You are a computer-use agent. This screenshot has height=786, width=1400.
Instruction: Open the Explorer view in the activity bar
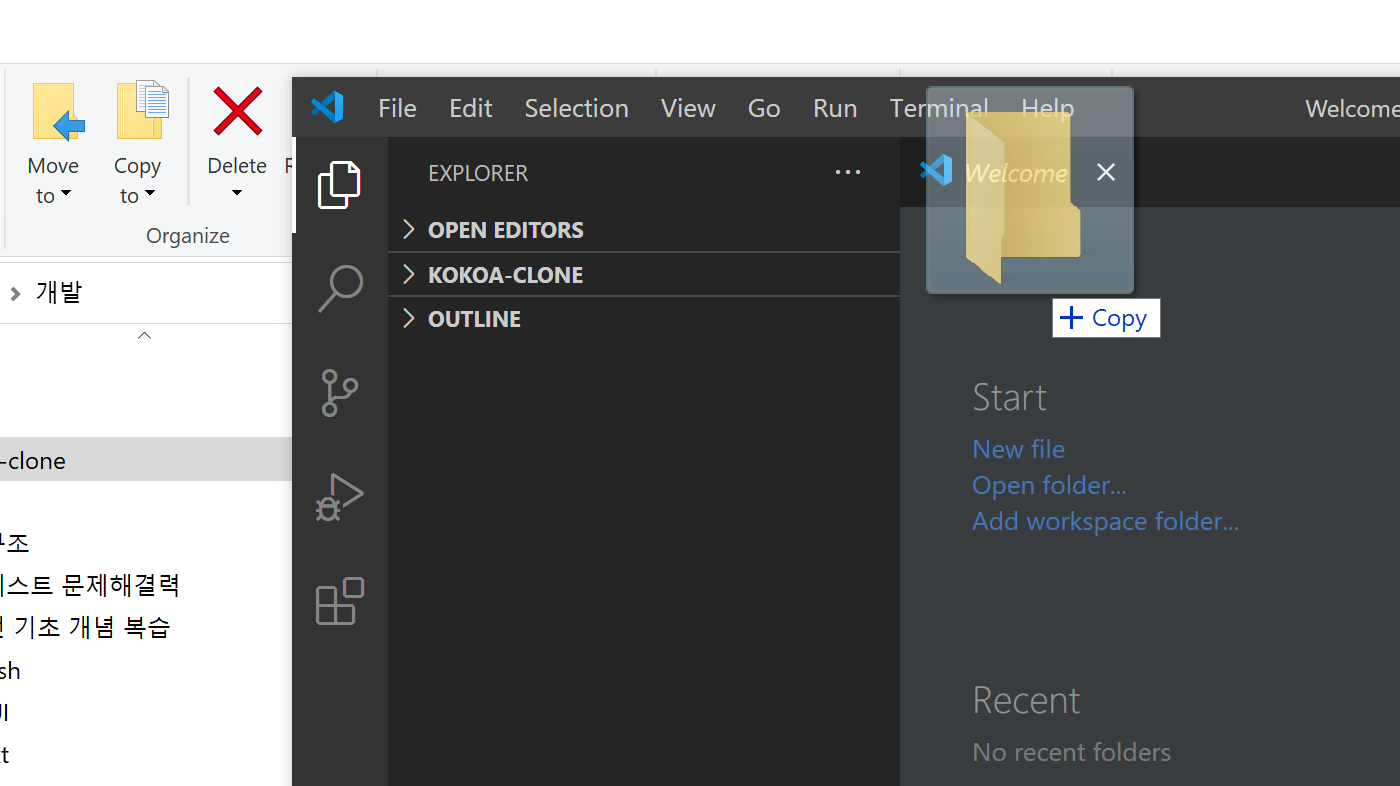tap(339, 185)
